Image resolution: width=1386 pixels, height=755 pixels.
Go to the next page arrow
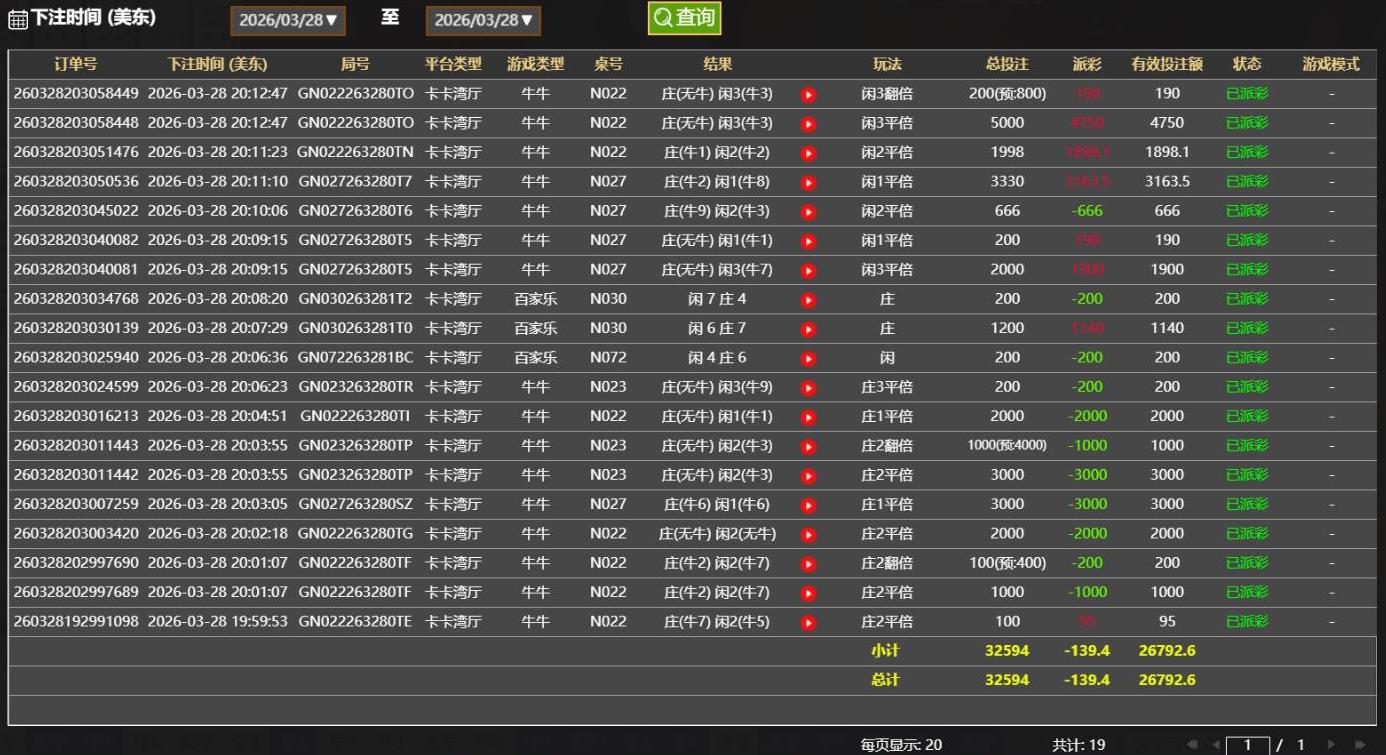tap(1331, 745)
